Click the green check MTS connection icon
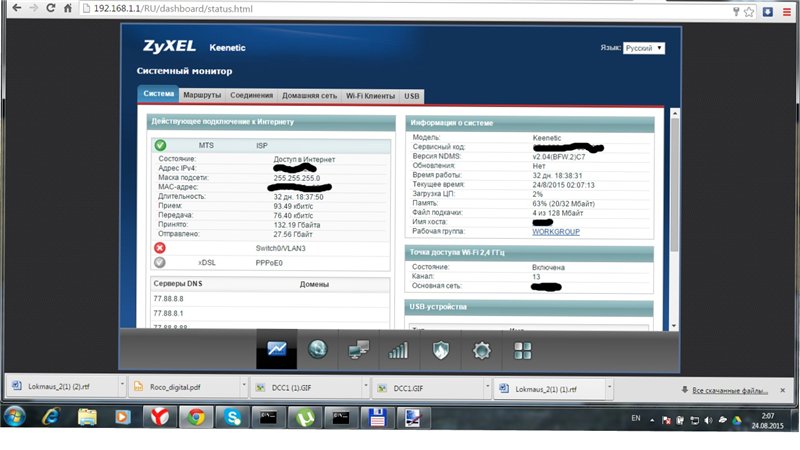This screenshot has width=800, height=450. point(160,145)
